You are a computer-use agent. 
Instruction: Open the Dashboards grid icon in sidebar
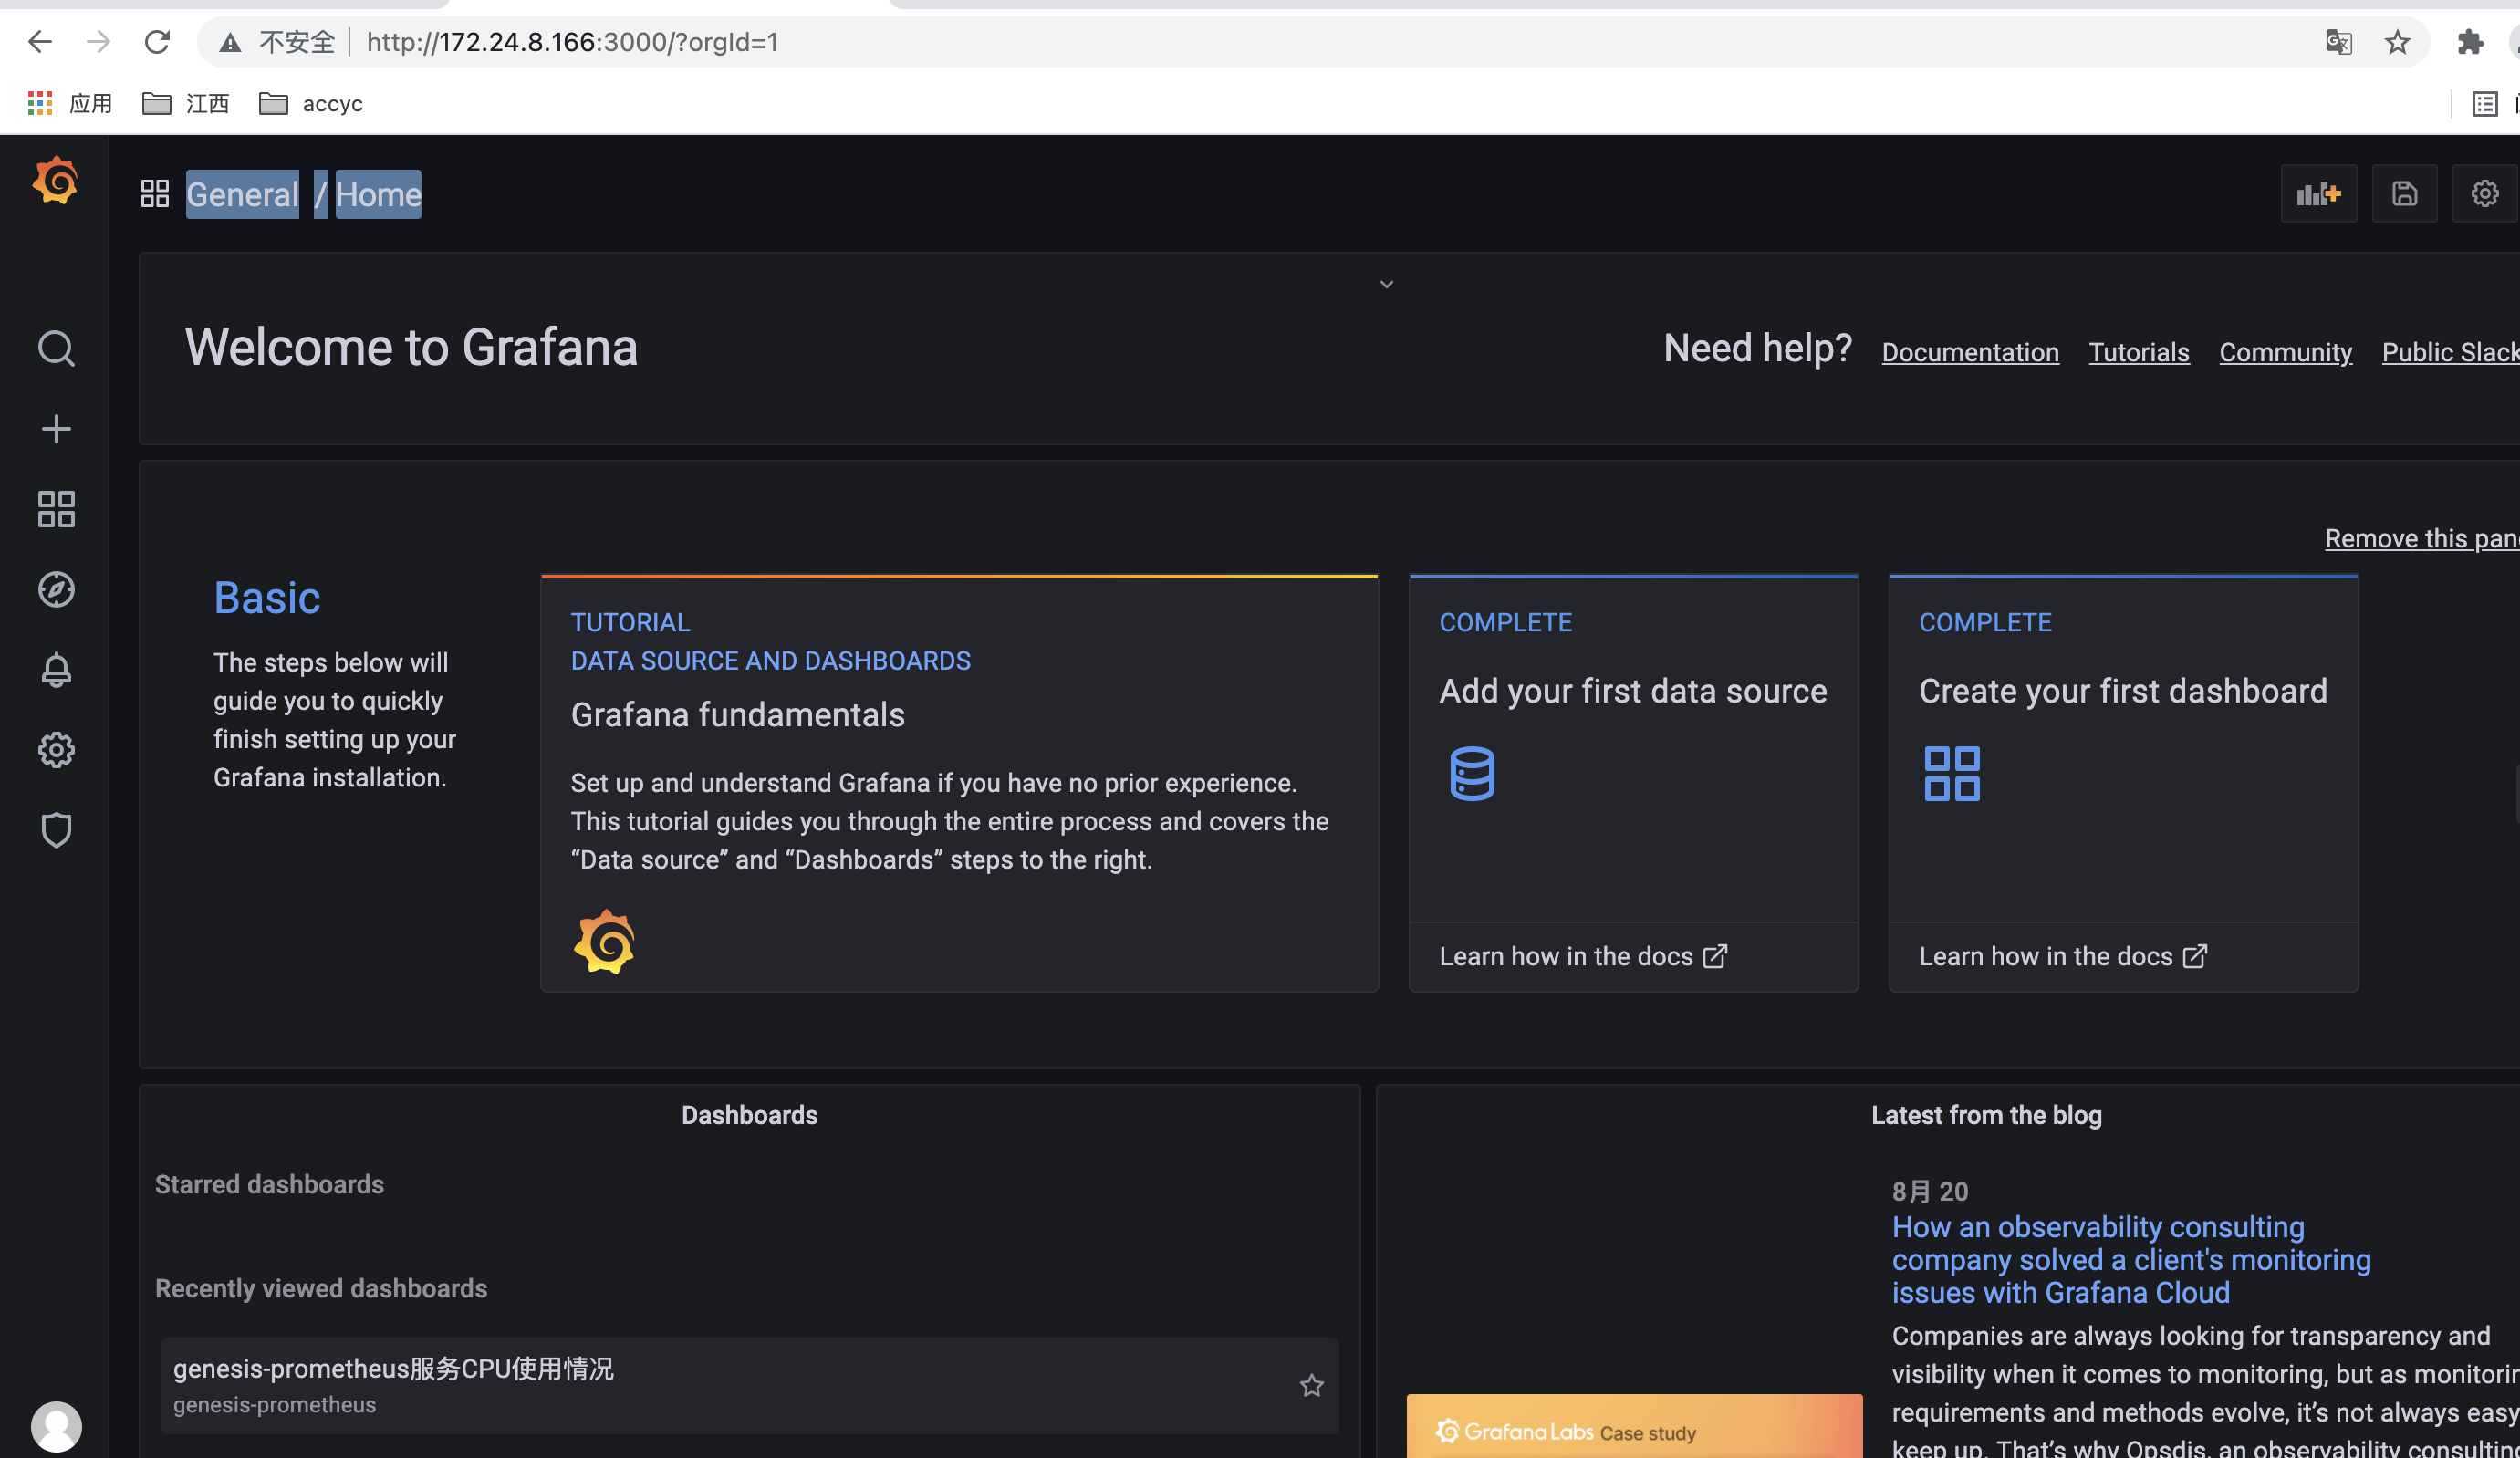[56, 509]
